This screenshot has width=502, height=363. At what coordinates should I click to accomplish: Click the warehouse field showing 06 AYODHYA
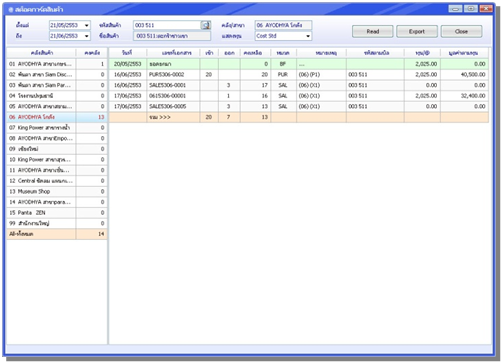pyautogui.click(x=284, y=25)
